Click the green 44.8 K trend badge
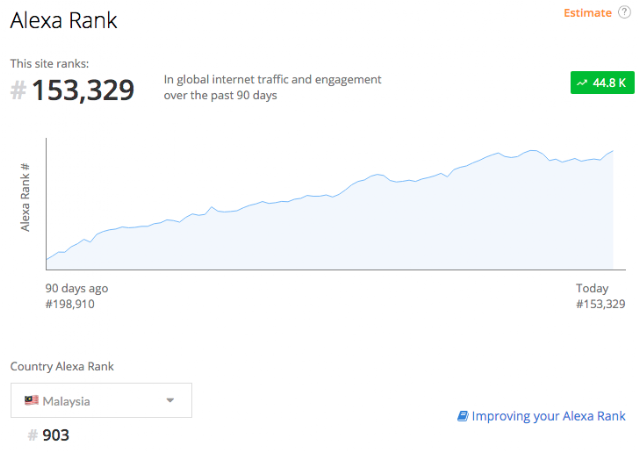The image size is (640, 453). (602, 82)
